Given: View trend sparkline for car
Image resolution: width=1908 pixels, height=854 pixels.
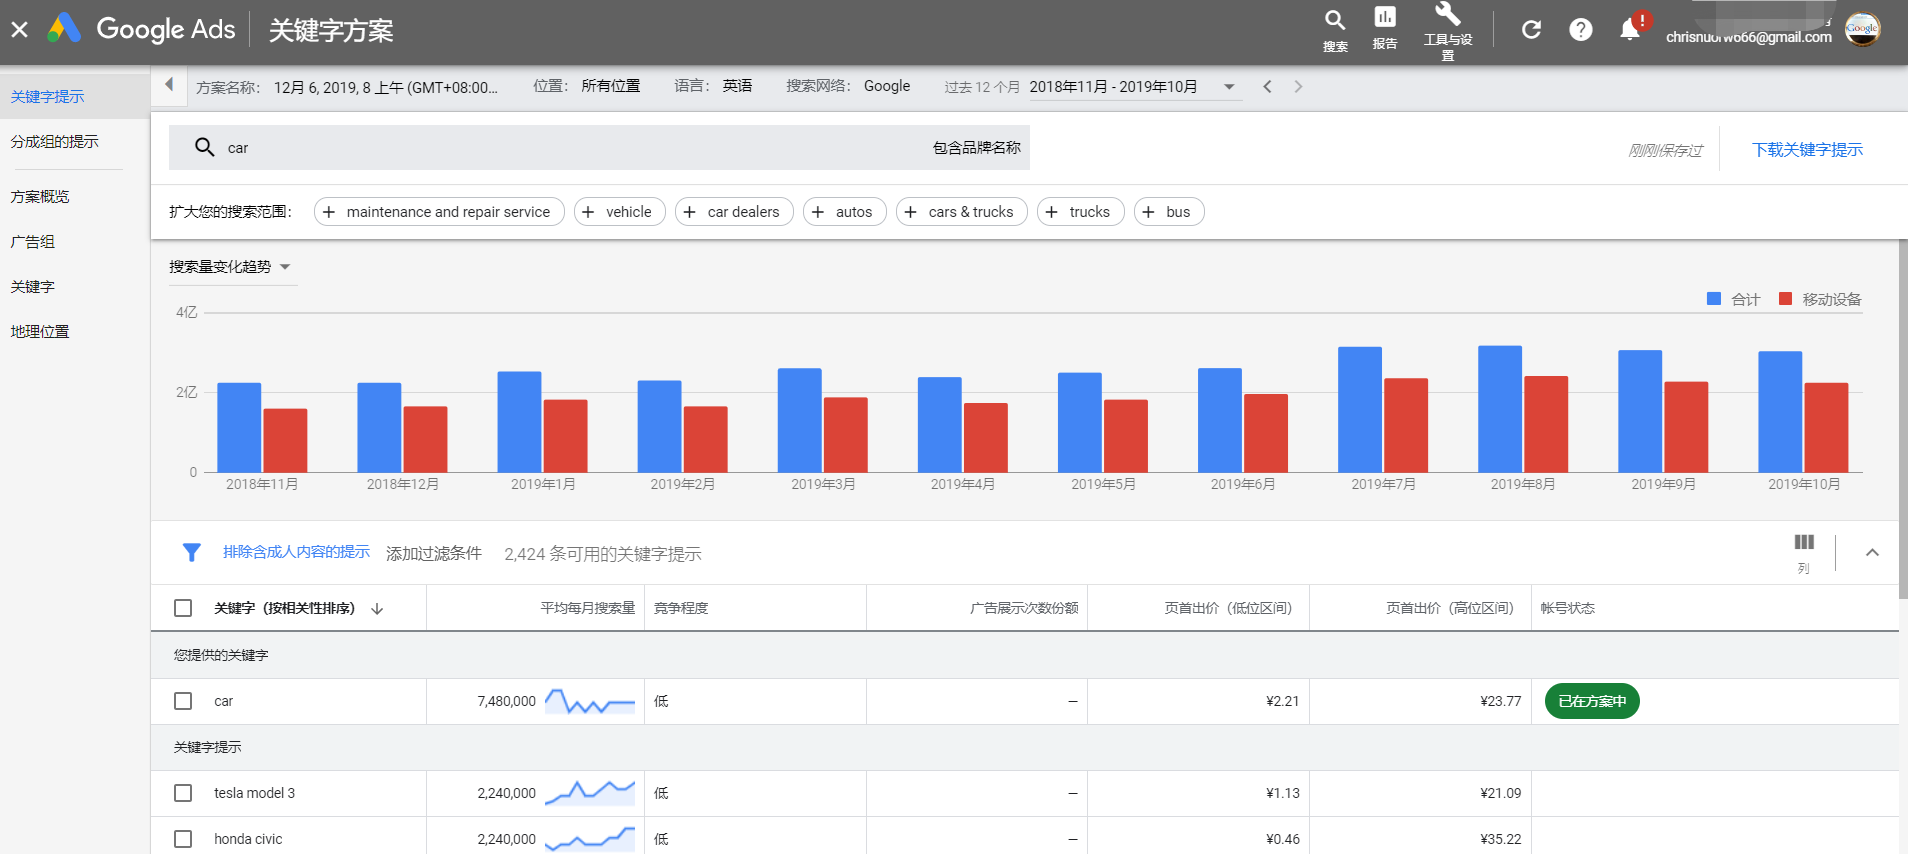Looking at the screenshot, I should pyautogui.click(x=590, y=701).
